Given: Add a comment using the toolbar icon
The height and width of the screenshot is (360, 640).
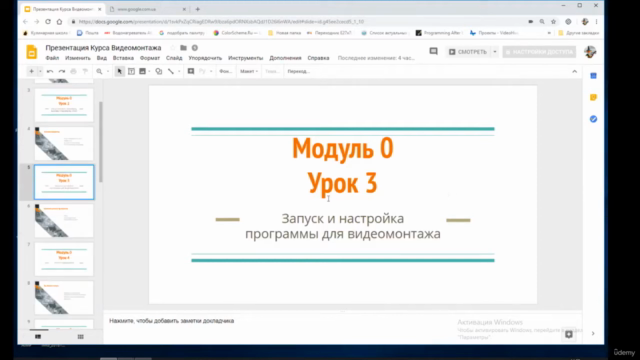Looking at the screenshot, I should tap(191, 71).
